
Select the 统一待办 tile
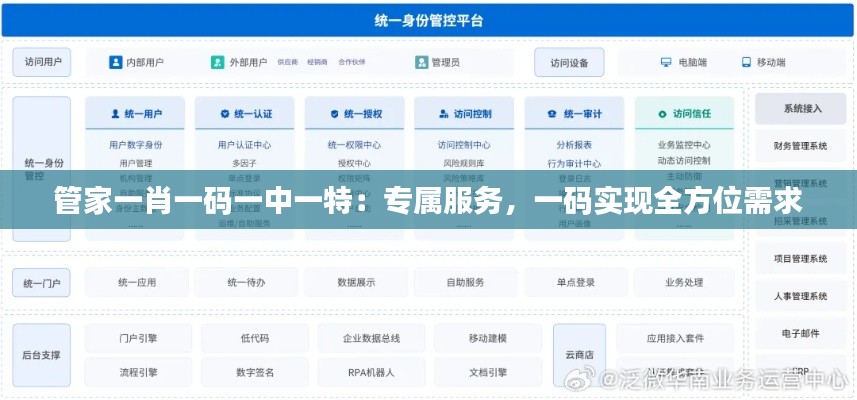(x=246, y=283)
